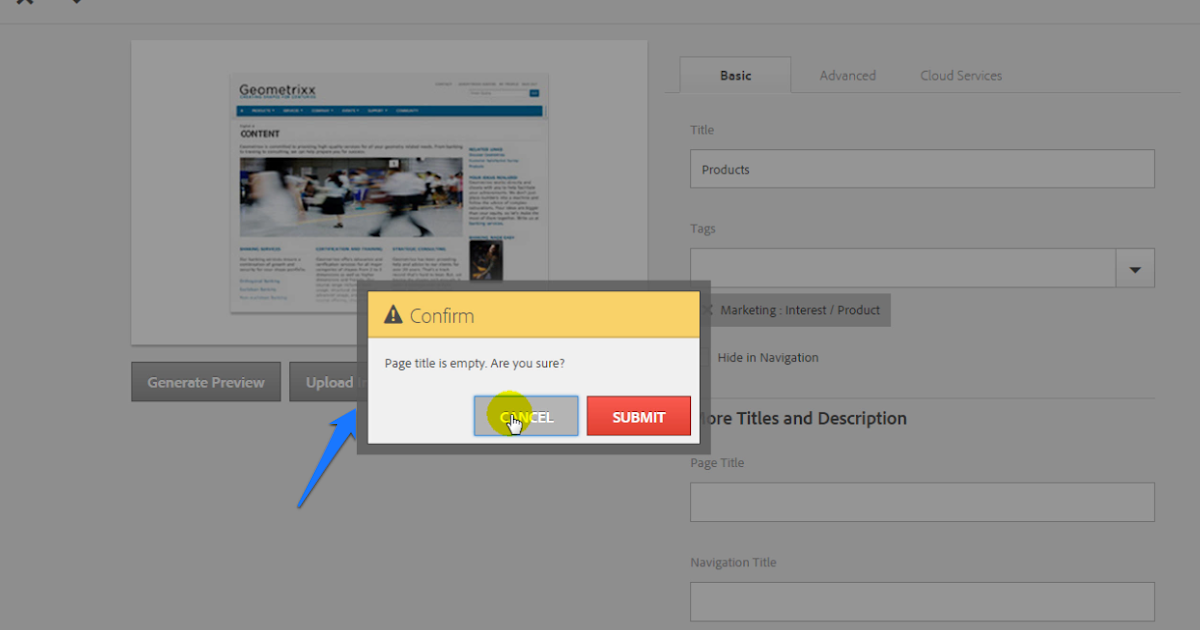Switch to the Advanced tab
The height and width of the screenshot is (630, 1200).
(847, 75)
